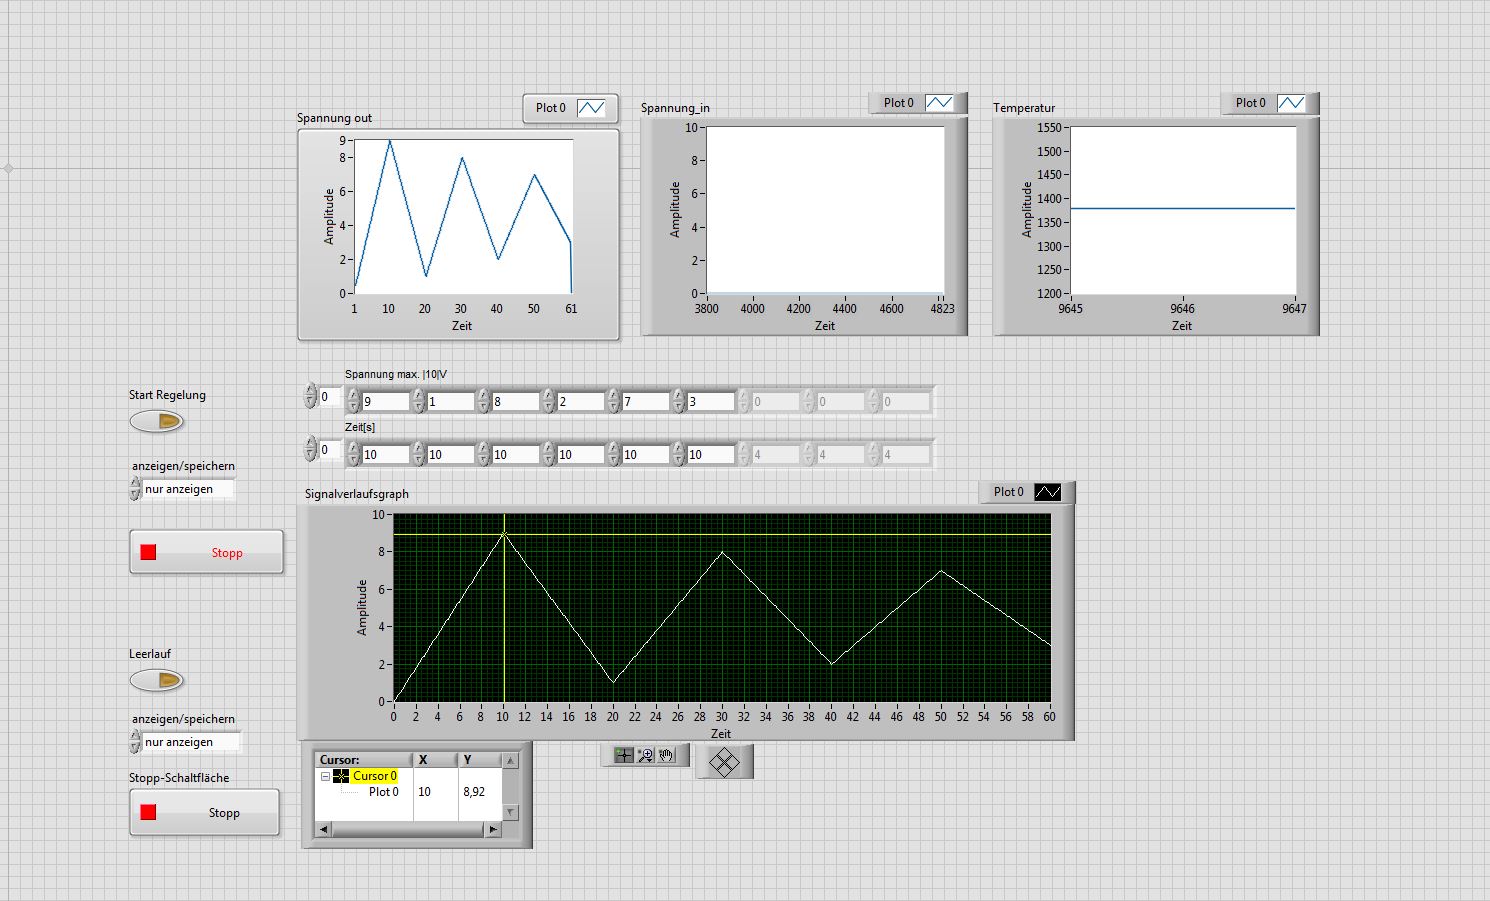Click the 'Stopp-Schaltfläche' label
Image resolution: width=1490 pixels, height=901 pixels.
pos(179,778)
